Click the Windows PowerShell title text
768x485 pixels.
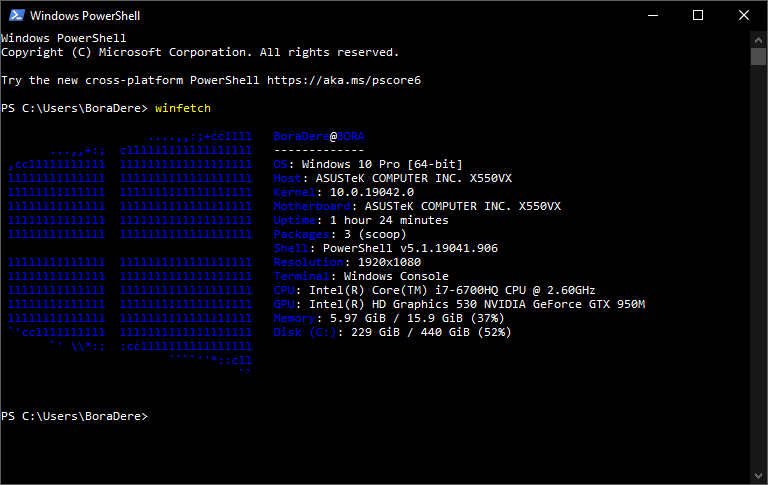pos(85,16)
